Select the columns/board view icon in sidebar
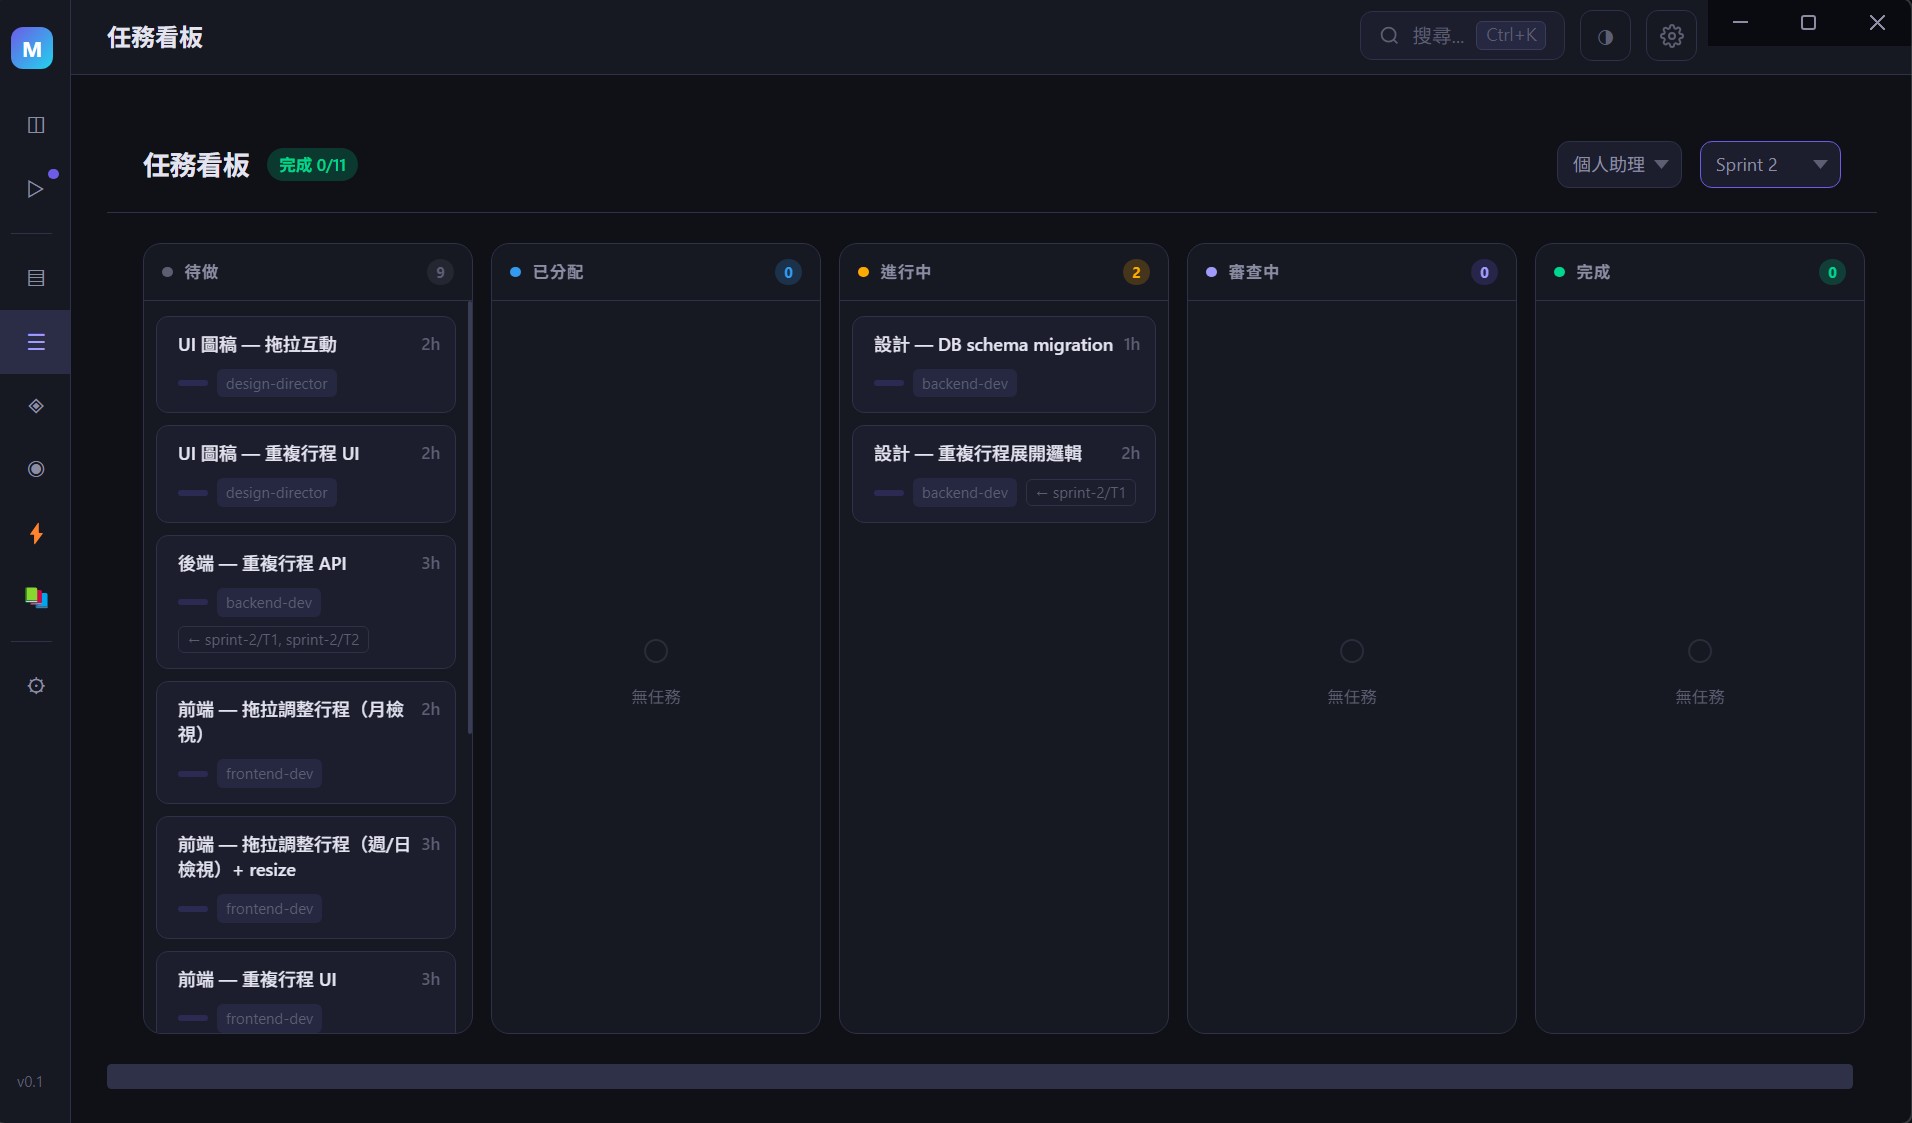The image size is (1912, 1123). pyautogui.click(x=36, y=125)
